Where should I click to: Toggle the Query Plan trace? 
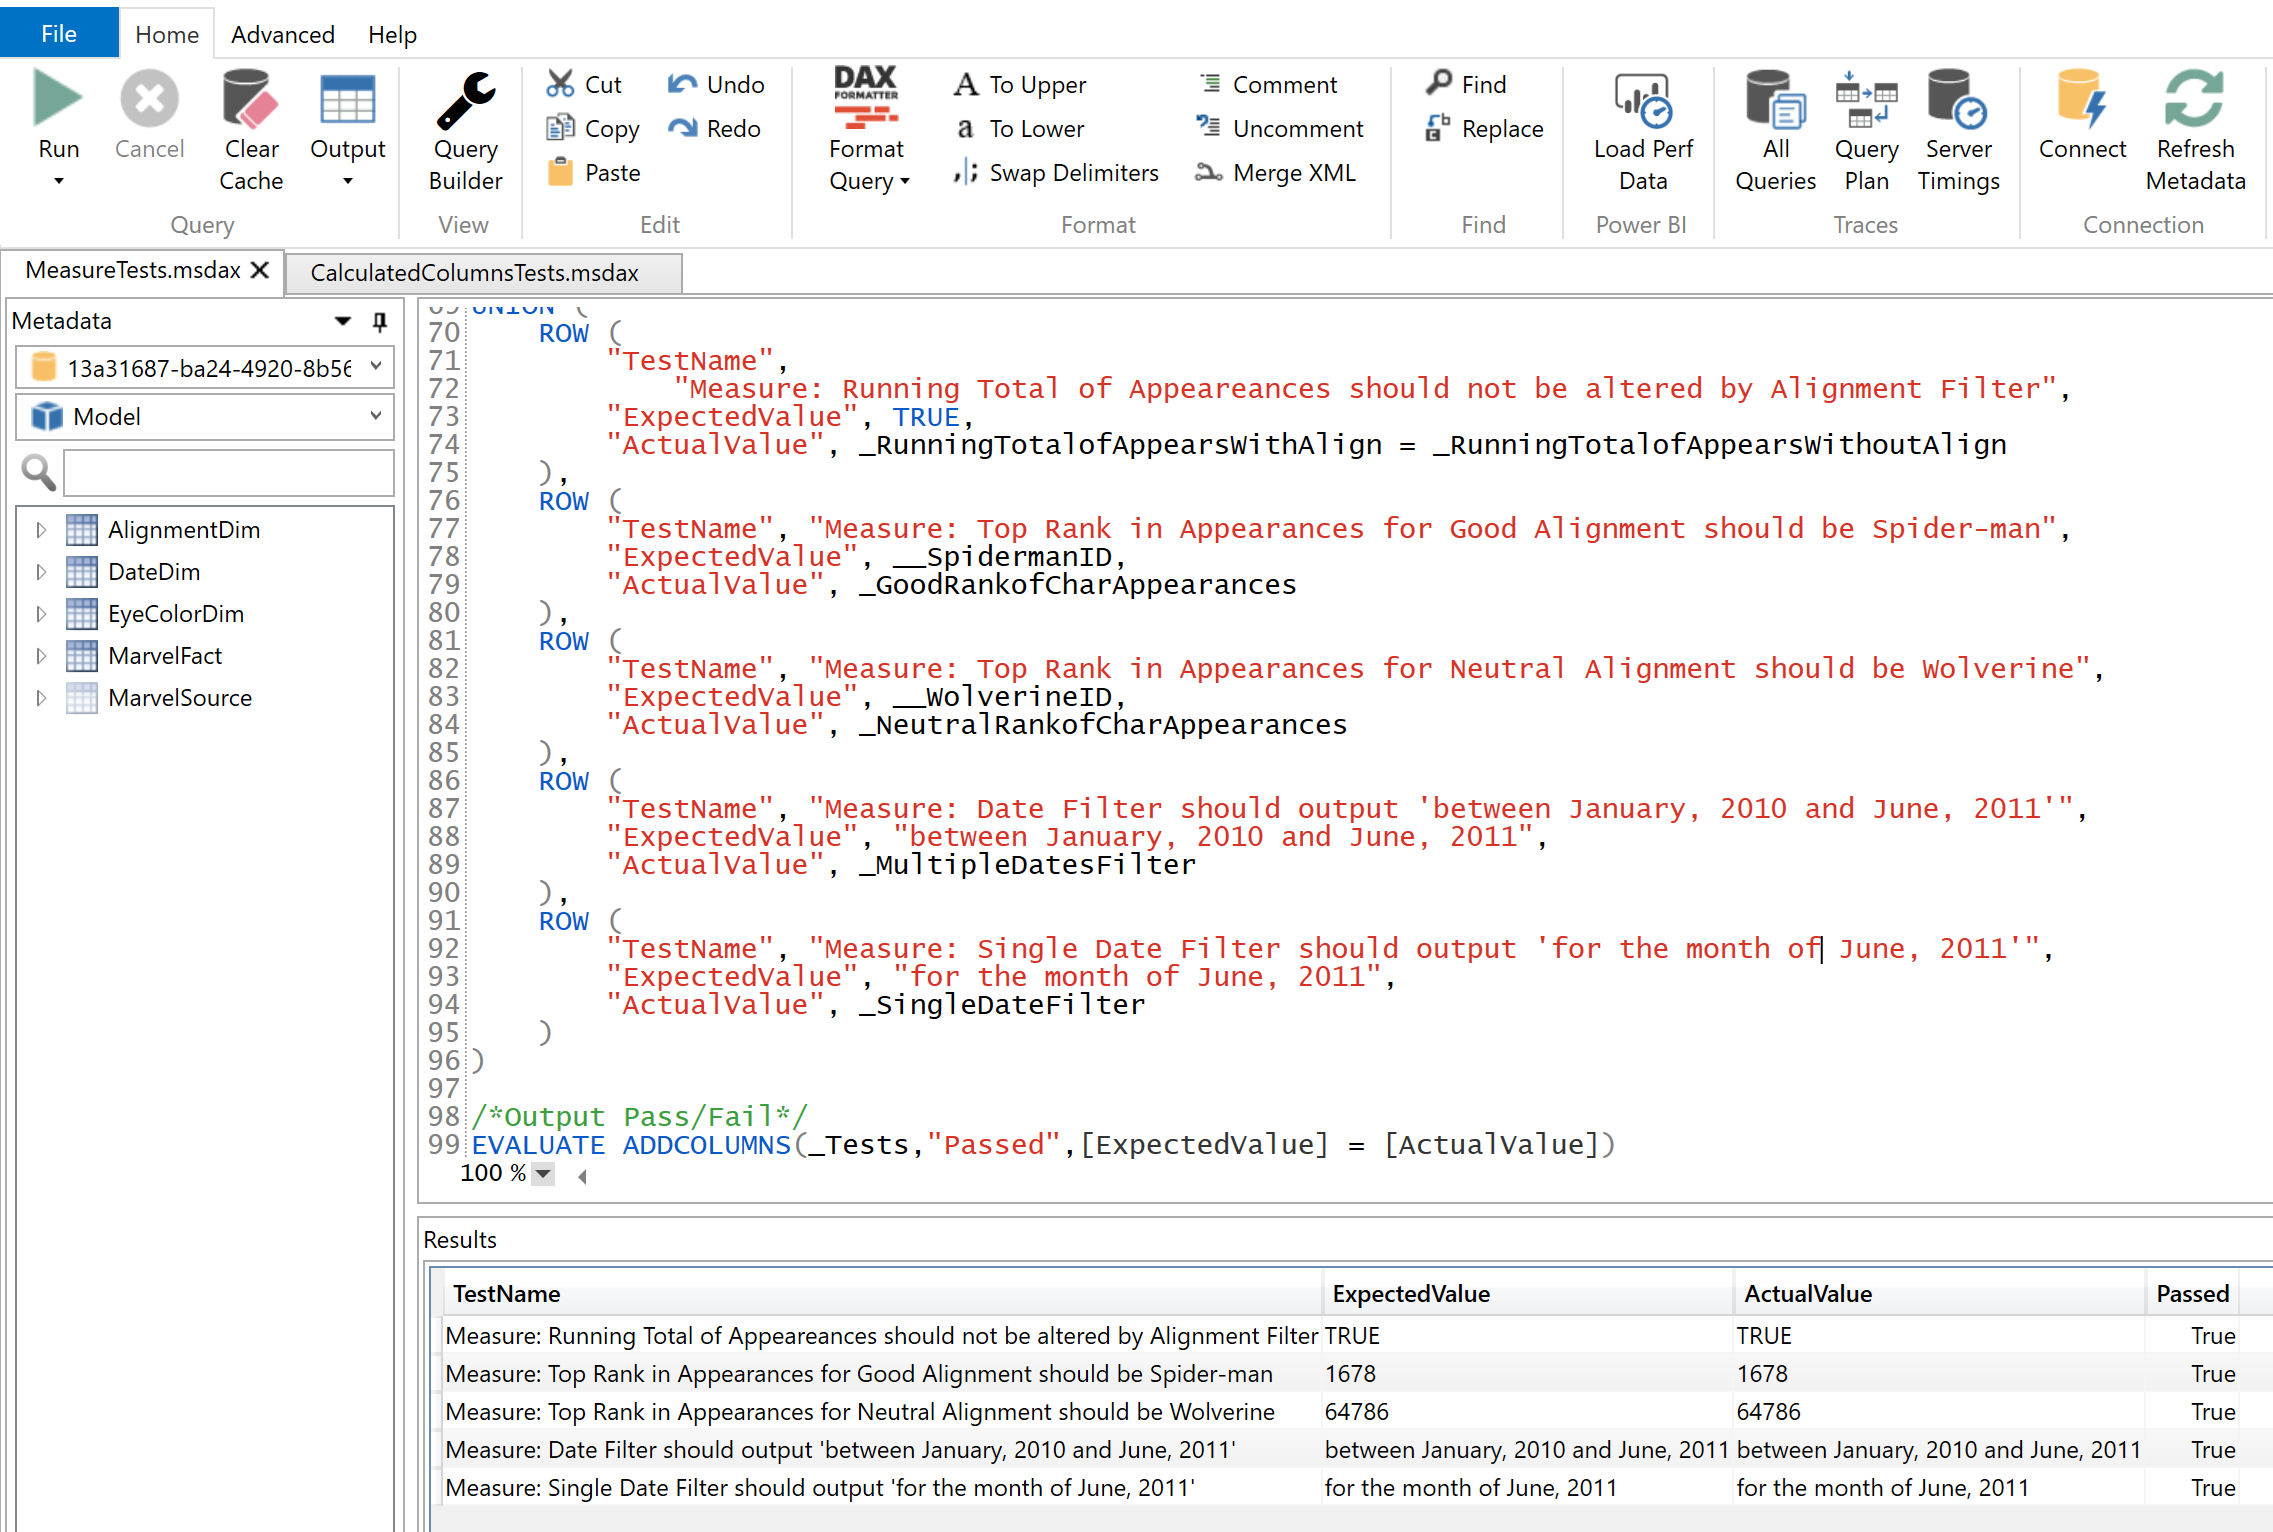(1865, 101)
